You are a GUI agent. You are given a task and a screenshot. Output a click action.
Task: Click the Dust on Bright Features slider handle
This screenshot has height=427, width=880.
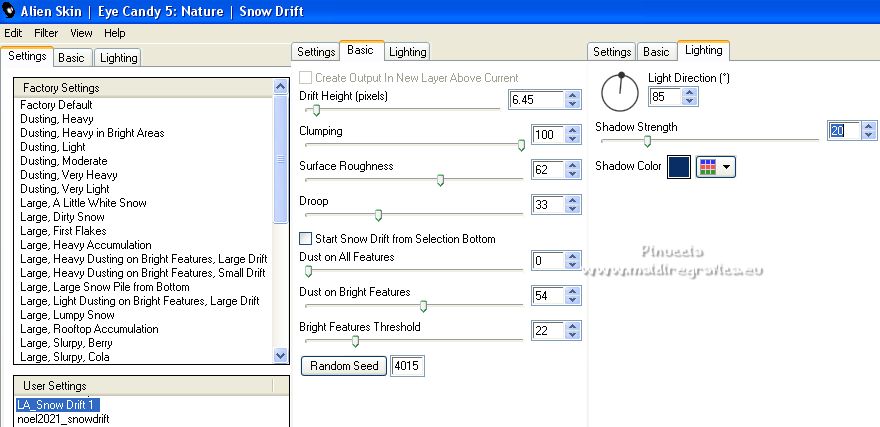424,306
